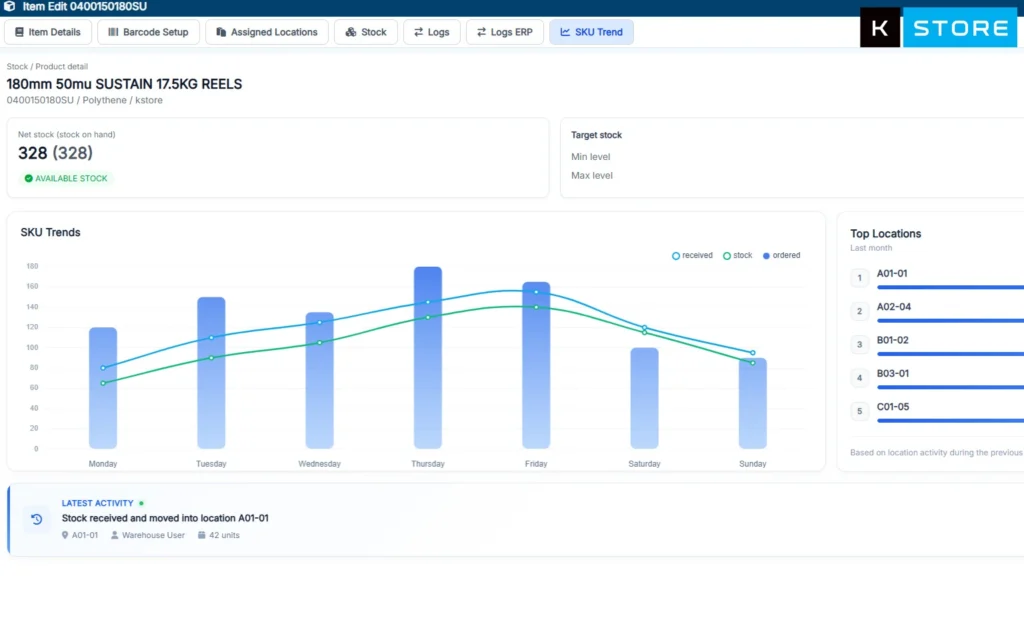The image size is (1024, 618).
Task: Click the K STORE logo
Action: pos(938,27)
